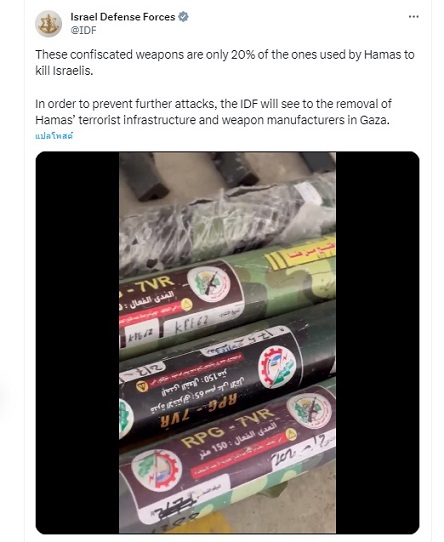The height and width of the screenshot is (542, 444).
Task: Click the upside-down RPG - 7VR text
Action: point(197,410)
